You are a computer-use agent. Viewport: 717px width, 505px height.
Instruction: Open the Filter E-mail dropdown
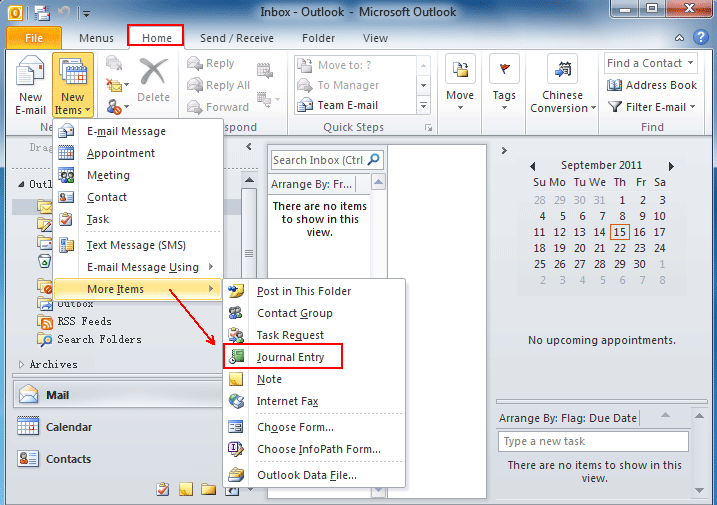[652, 107]
